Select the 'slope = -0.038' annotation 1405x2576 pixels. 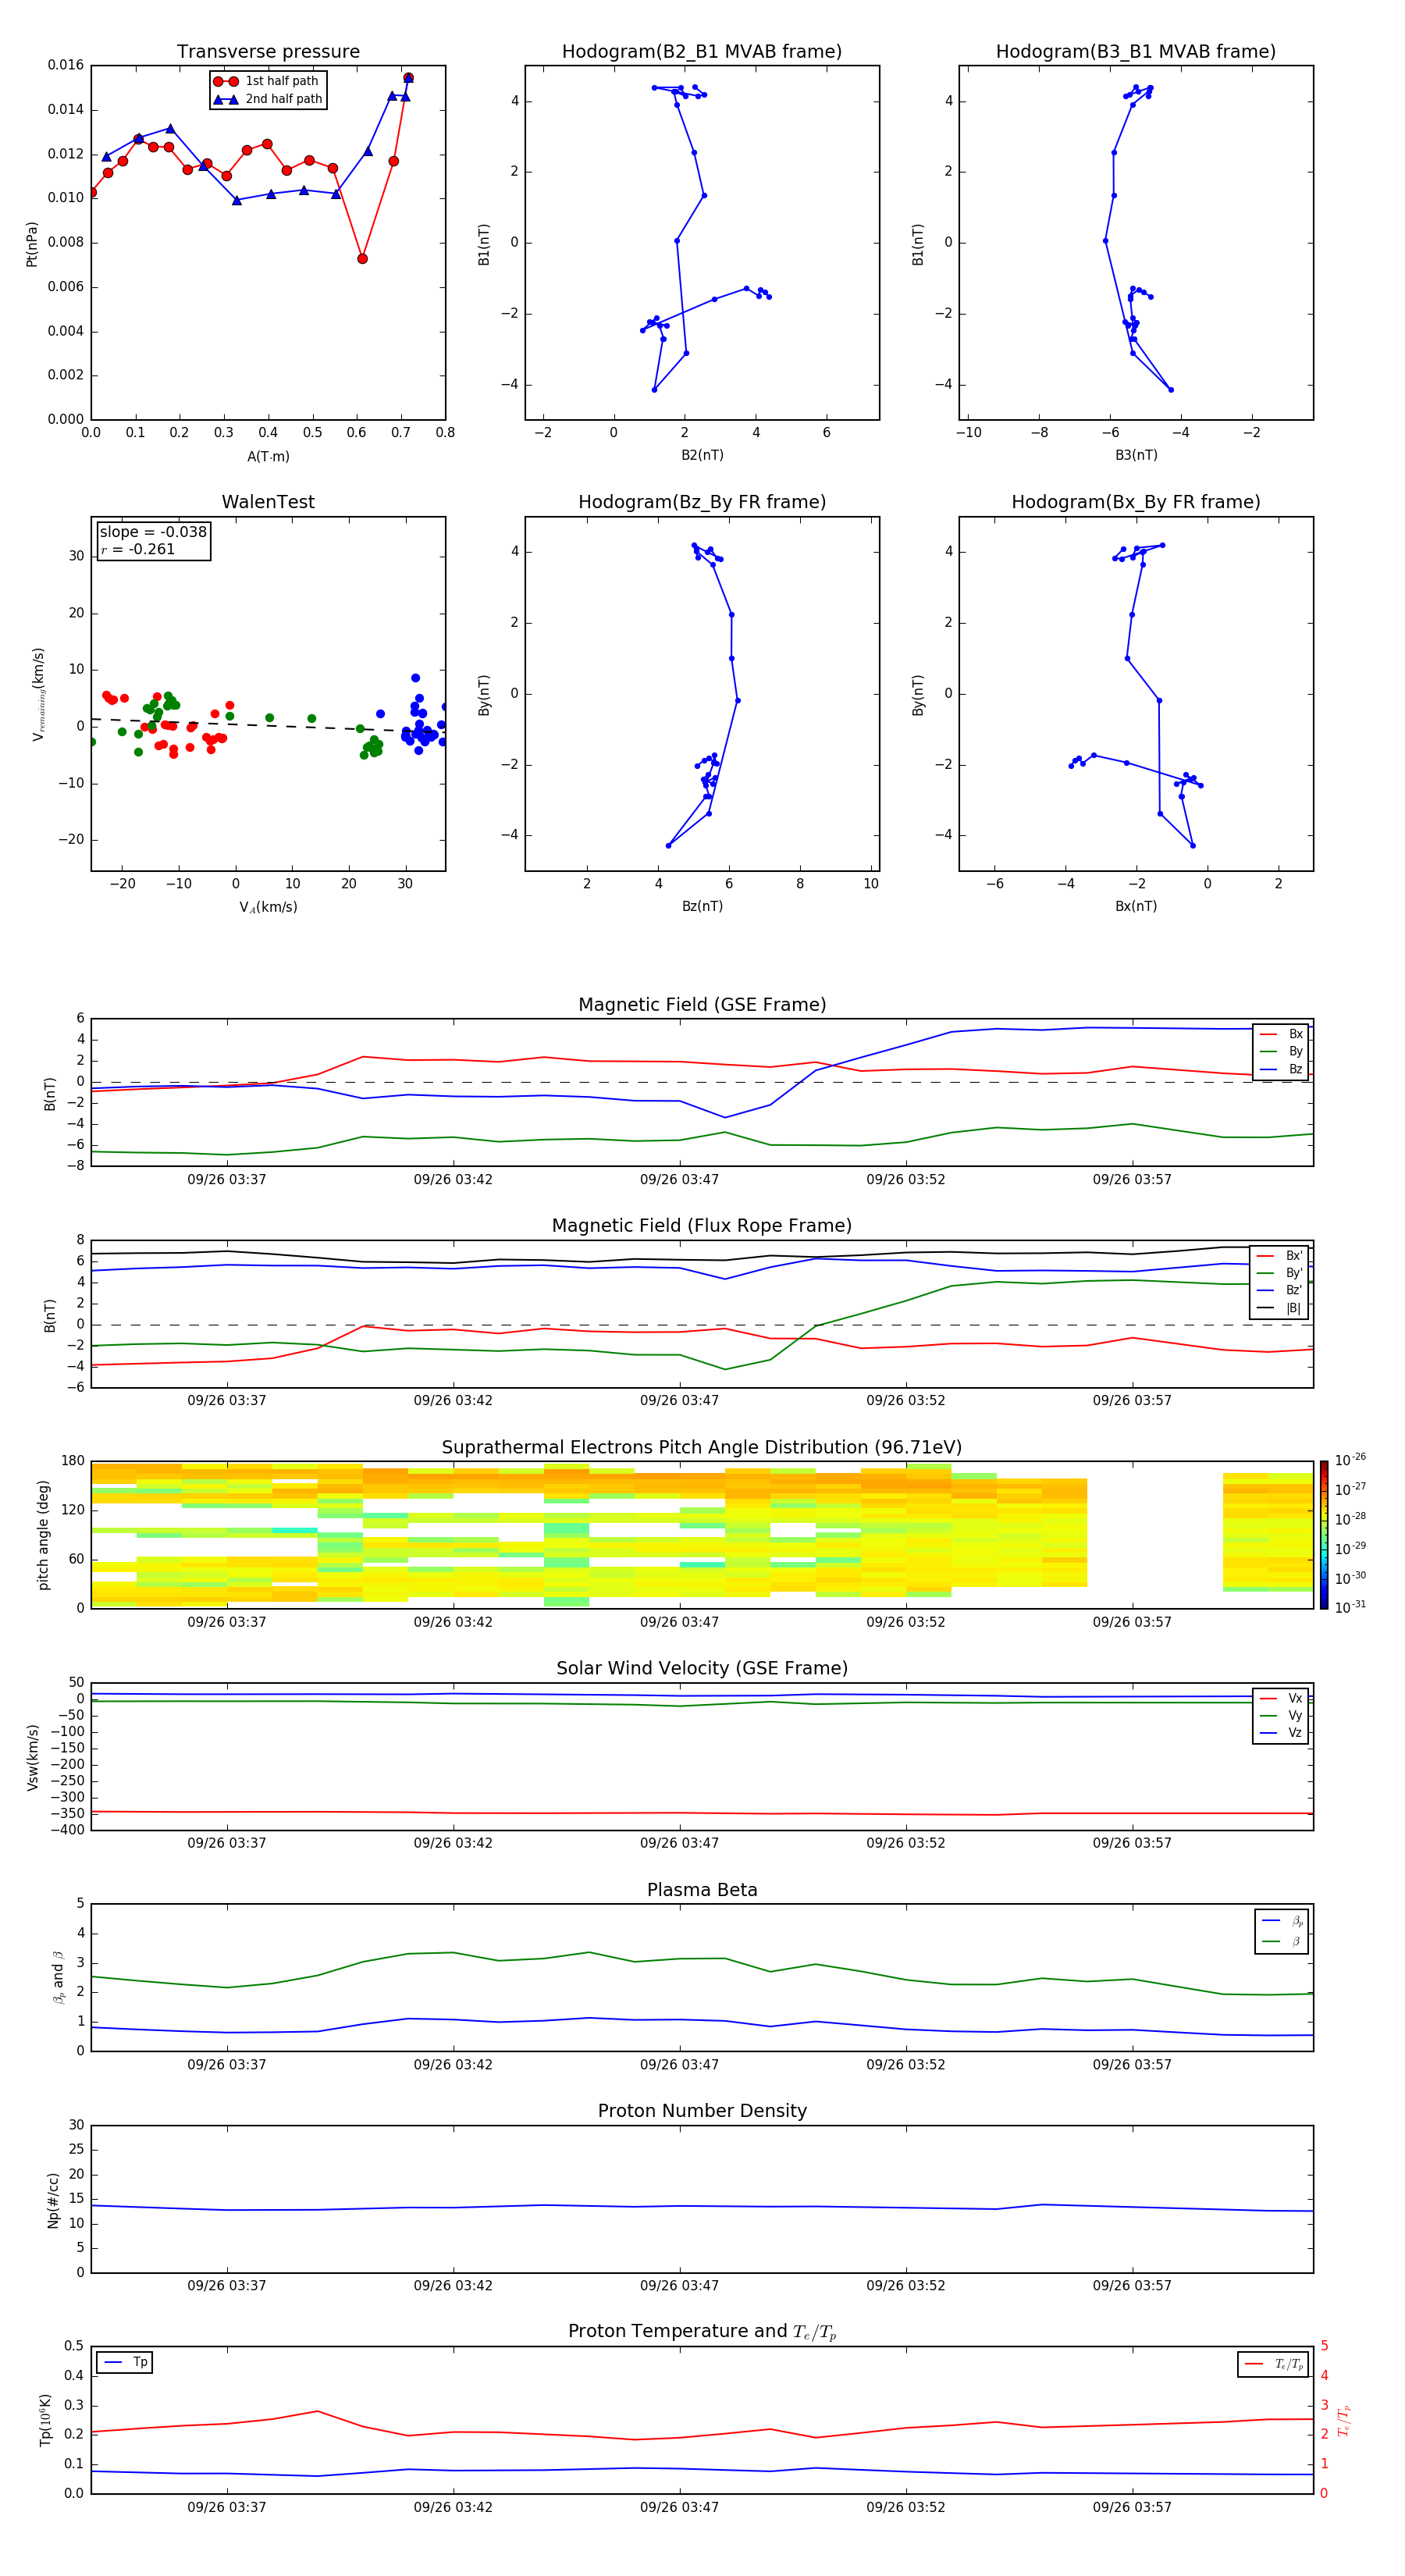153,532
